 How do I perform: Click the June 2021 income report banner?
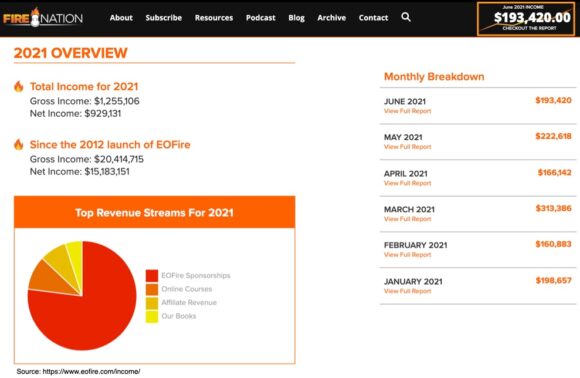(526, 19)
